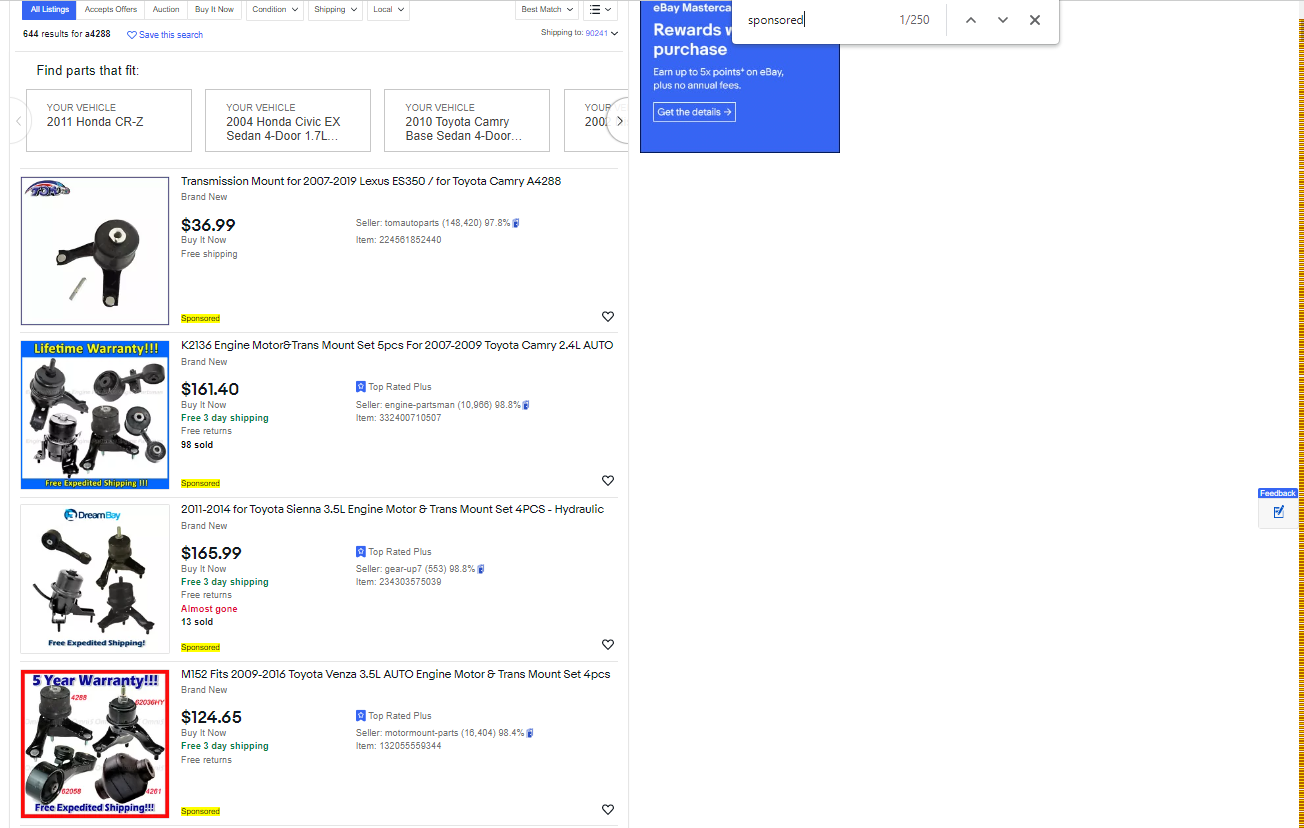1304x828 pixels.
Task: Open list view options dropdown
Action: pos(600,10)
